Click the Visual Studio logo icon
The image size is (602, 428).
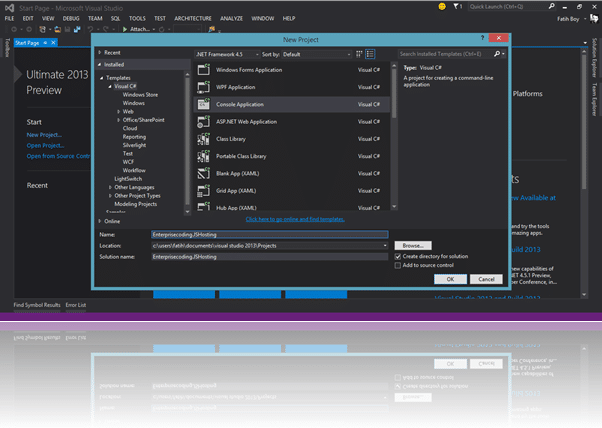tap(10, 8)
